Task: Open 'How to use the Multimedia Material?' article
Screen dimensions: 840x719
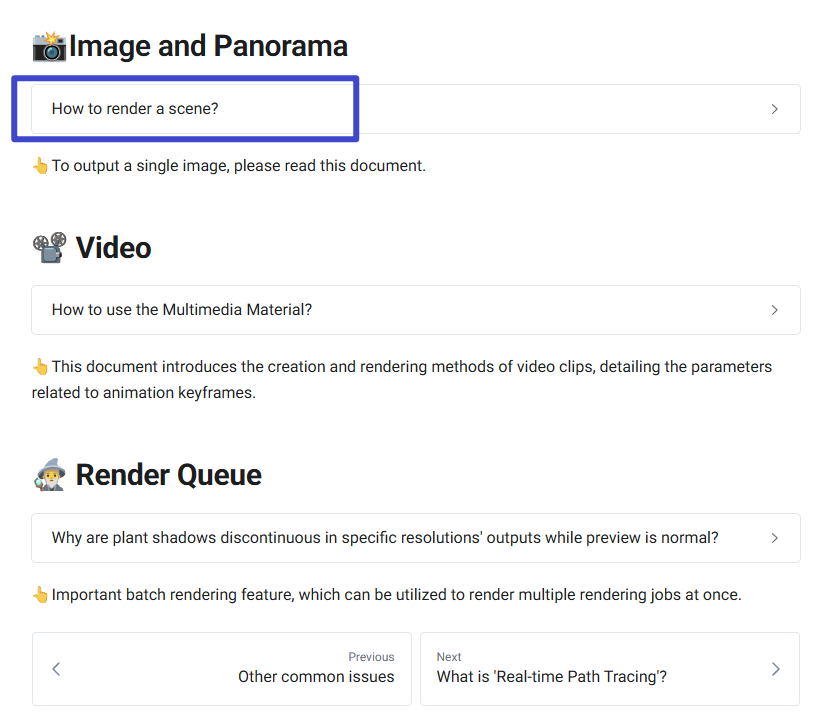Action: (x=182, y=310)
